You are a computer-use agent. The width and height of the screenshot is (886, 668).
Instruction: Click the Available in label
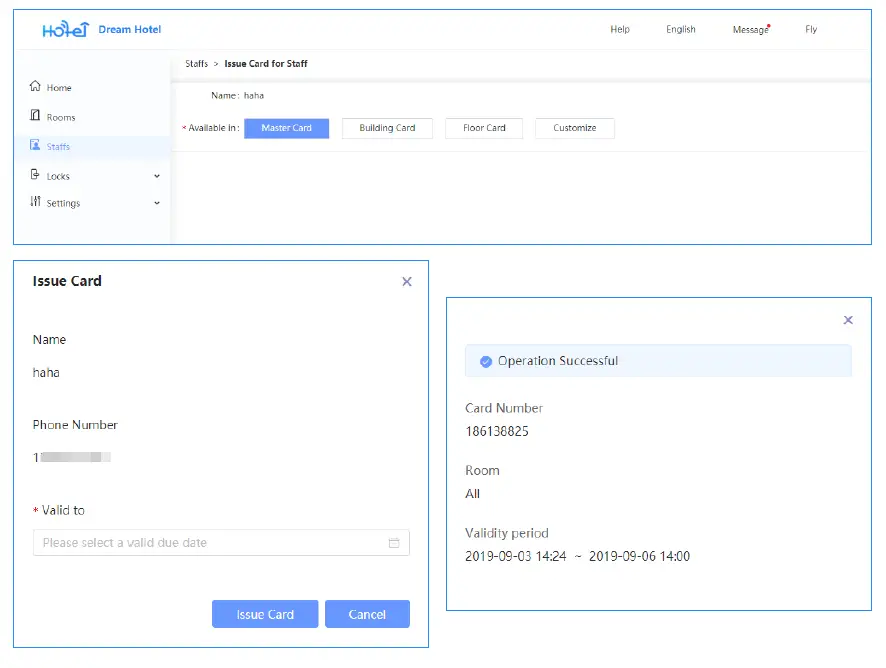coord(213,128)
